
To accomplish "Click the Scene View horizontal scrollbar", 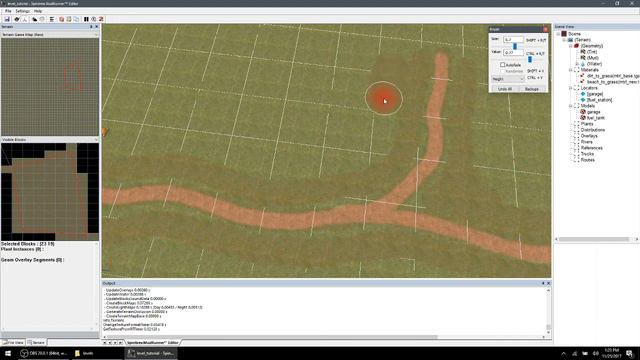I will pos(596,239).
